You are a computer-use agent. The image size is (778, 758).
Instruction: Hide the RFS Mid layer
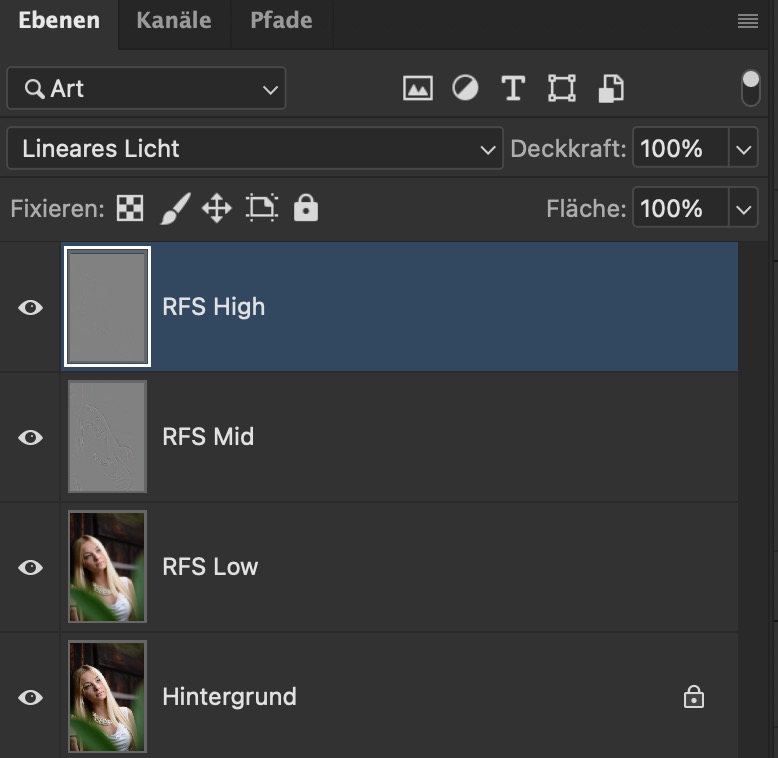pyautogui.click(x=31, y=437)
